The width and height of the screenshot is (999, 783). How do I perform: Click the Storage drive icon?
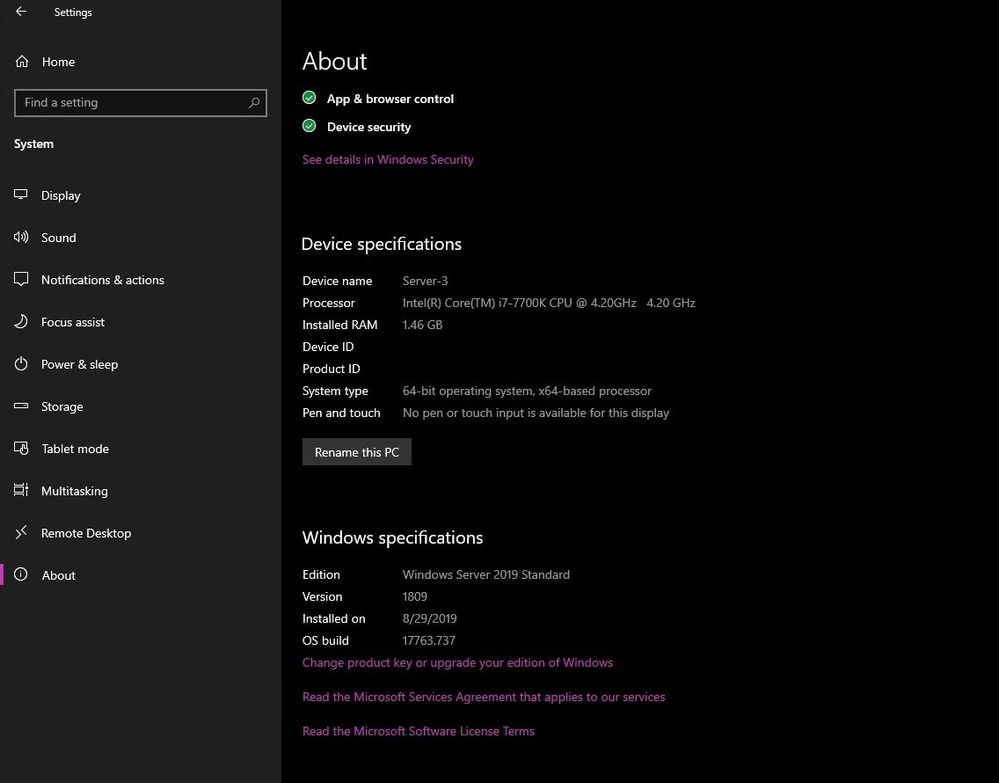pyautogui.click(x=21, y=407)
